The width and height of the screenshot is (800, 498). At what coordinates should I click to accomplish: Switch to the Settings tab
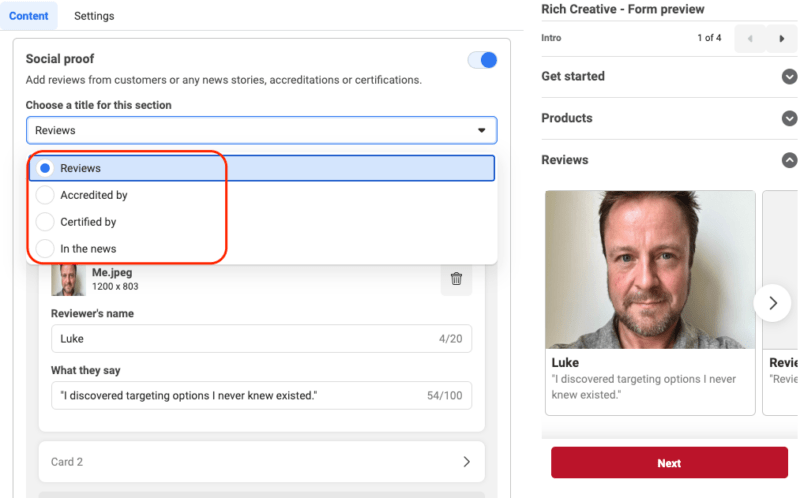[x=94, y=16]
